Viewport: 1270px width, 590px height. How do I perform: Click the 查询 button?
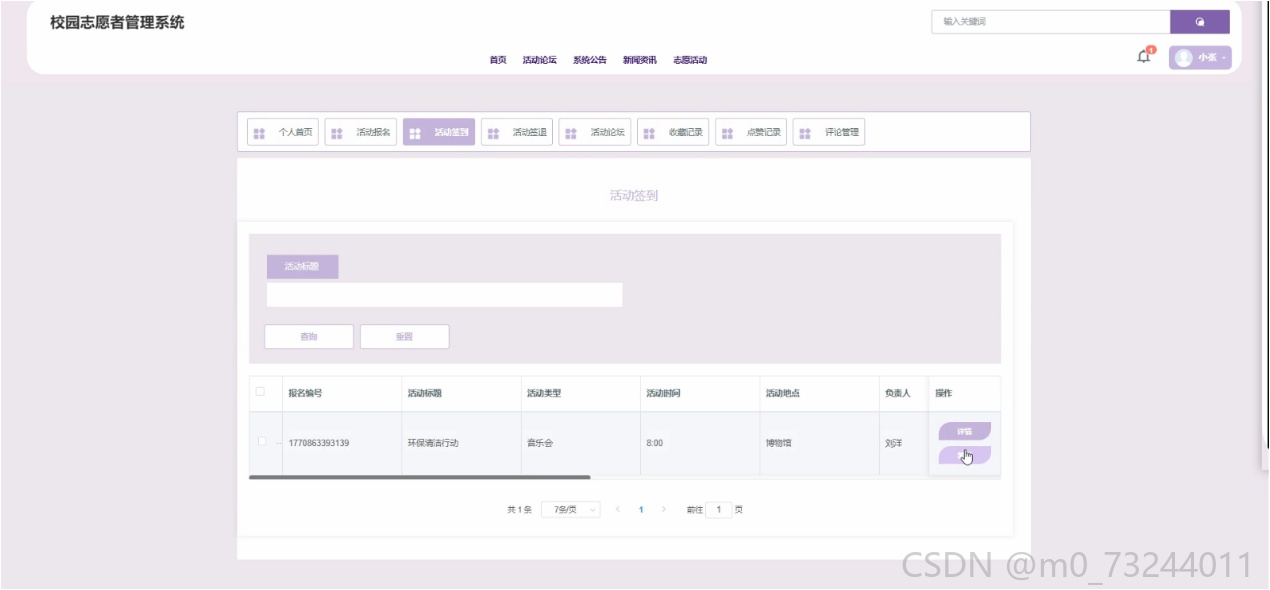coord(309,337)
